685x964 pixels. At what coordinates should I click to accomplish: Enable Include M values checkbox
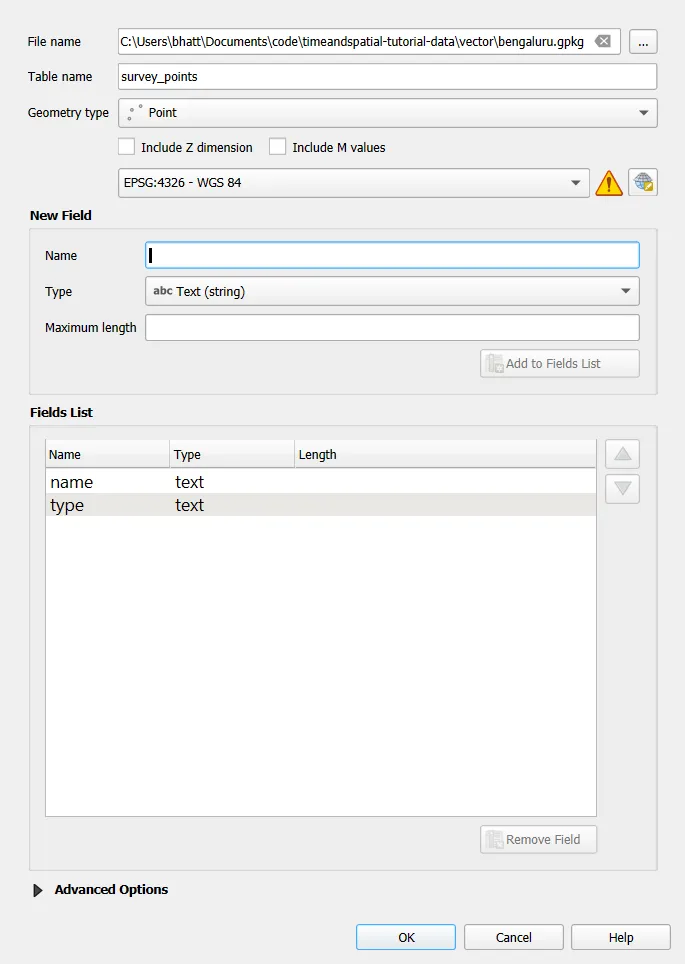277,147
